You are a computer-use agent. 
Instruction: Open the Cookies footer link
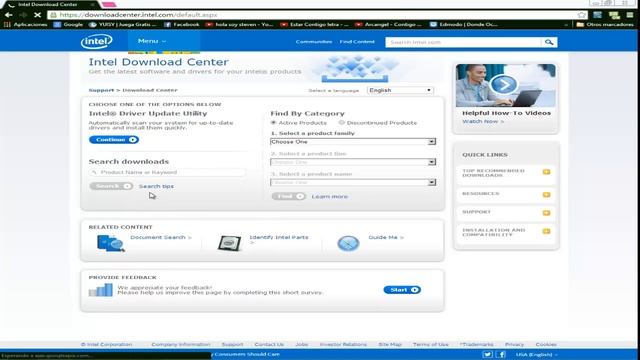pos(546,344)
